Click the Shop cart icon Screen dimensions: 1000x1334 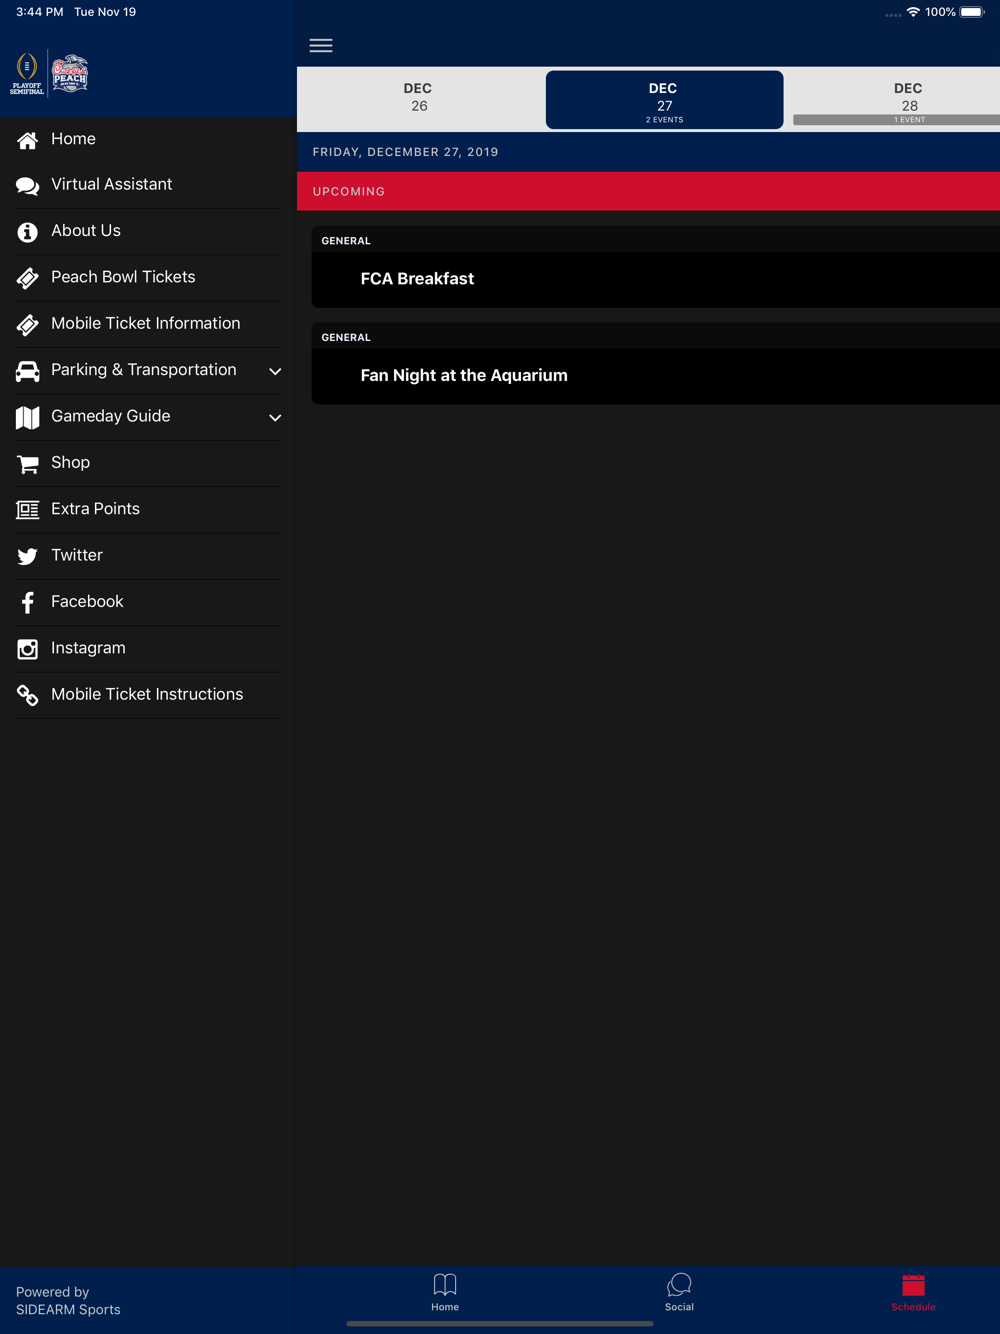pyautogui.click(x=28, y=464)
